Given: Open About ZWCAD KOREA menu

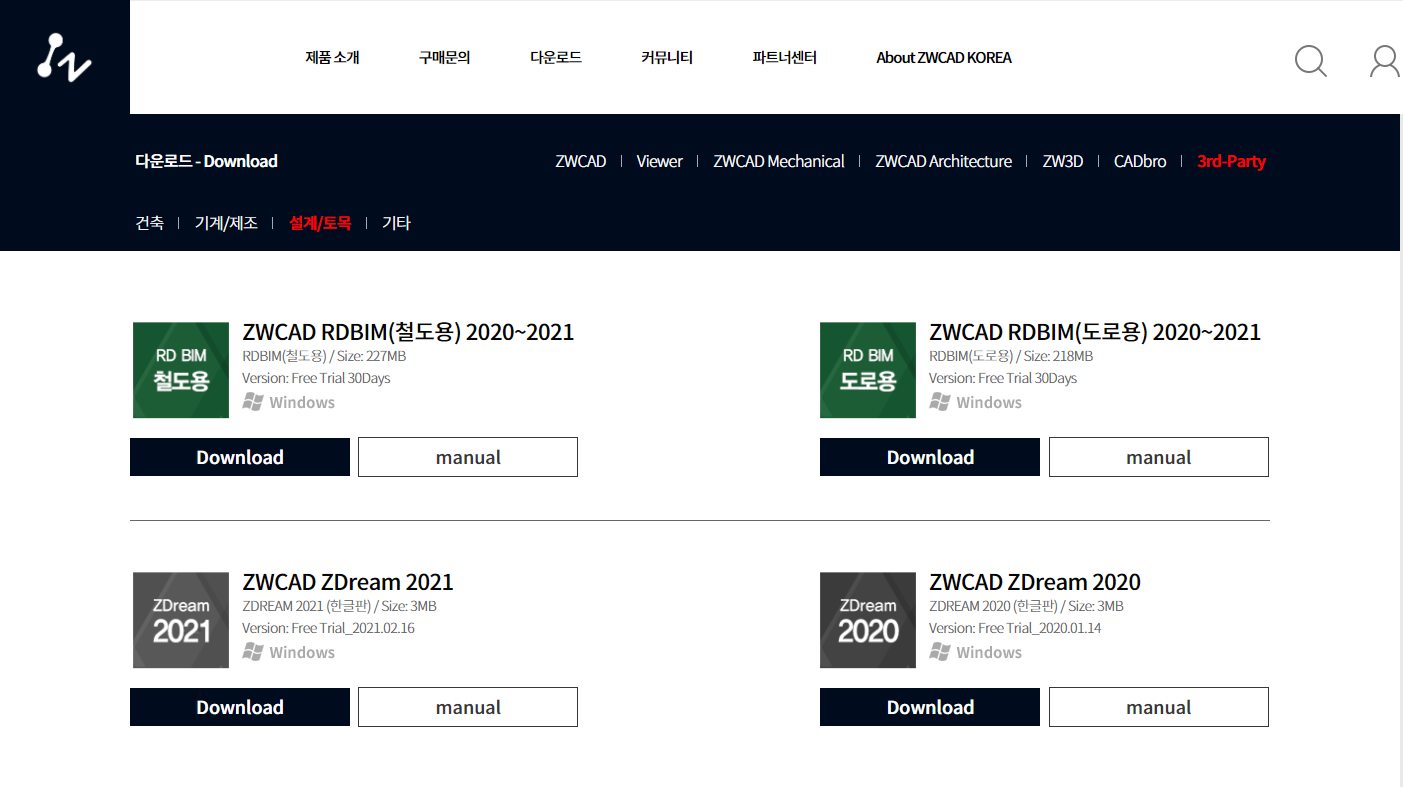Looking at the screenshot, I should pos(944,57).
